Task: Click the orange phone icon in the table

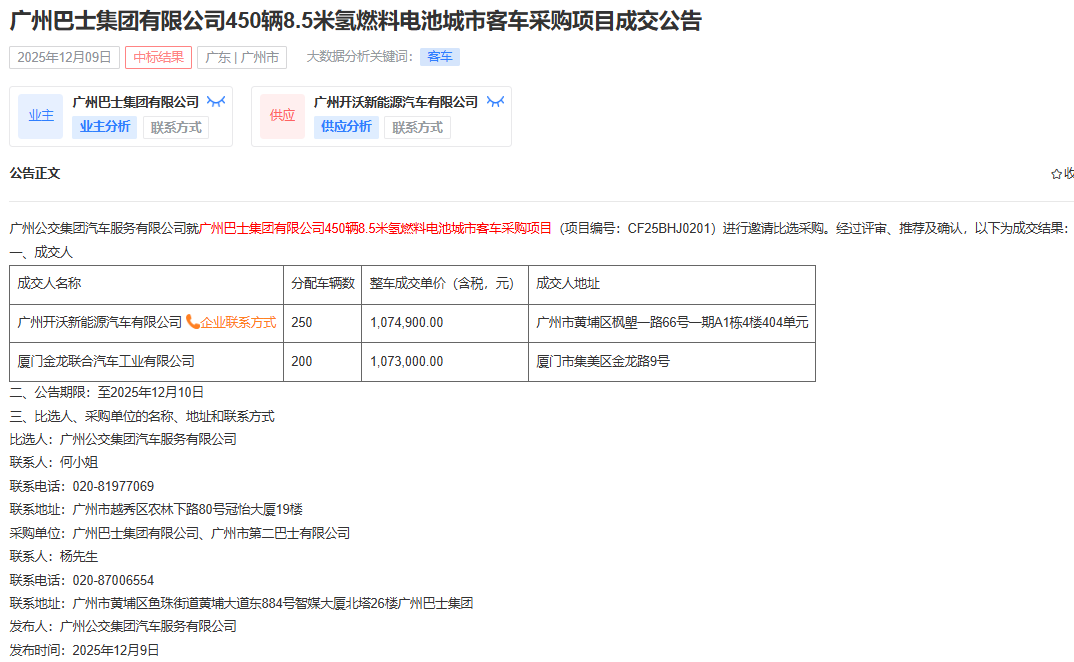Action: 193,322
